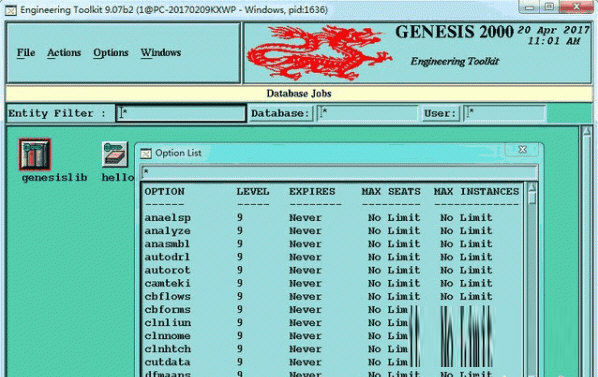Screen dimensions: 598x377
Task: Click the EXPIRES column header
Action: tap(312, 191)
